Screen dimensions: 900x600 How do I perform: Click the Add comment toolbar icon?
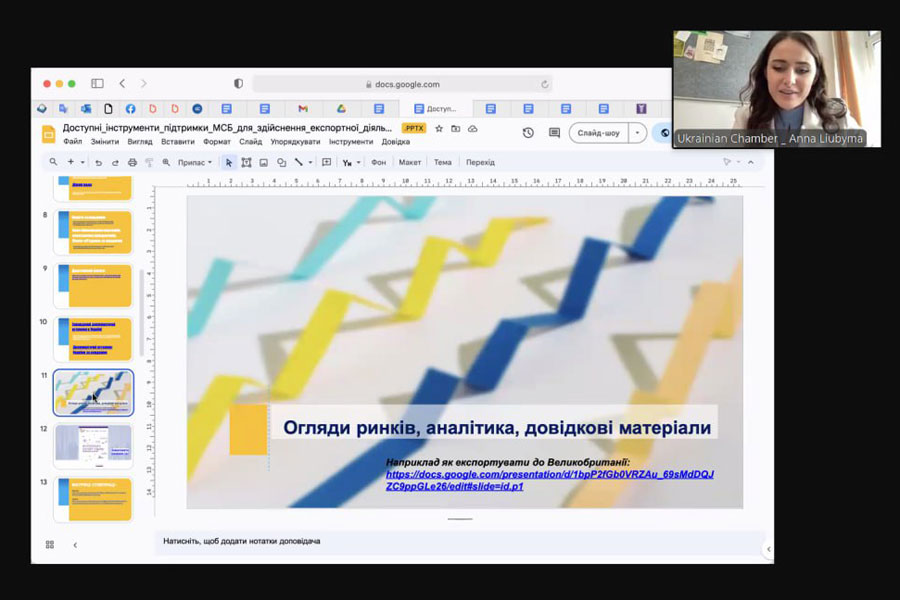[326, 162]
